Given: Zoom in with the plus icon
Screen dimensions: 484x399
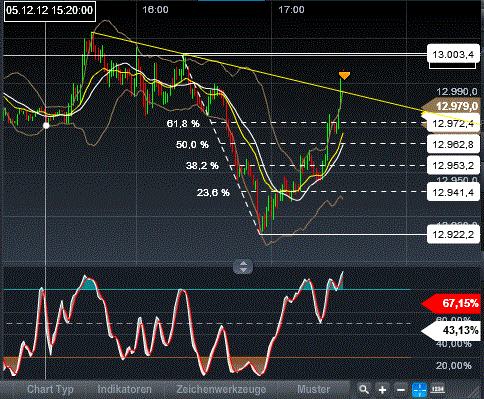Looking at the screenshot, I should click(x=382, y=390).
